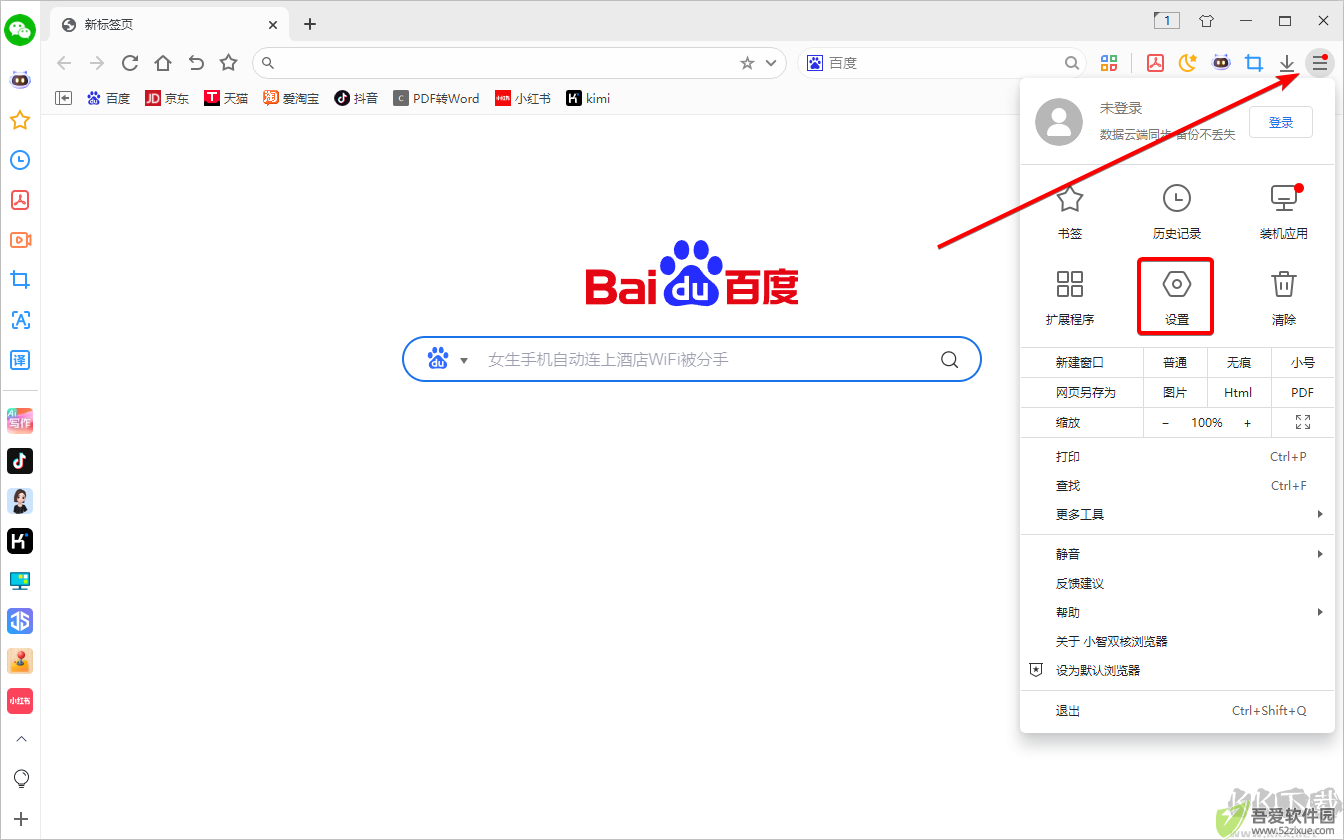Image resolution: width=1344 pixels, height=840 pixels.
Task: Open a 小号 window
Action: [1303, 363]
